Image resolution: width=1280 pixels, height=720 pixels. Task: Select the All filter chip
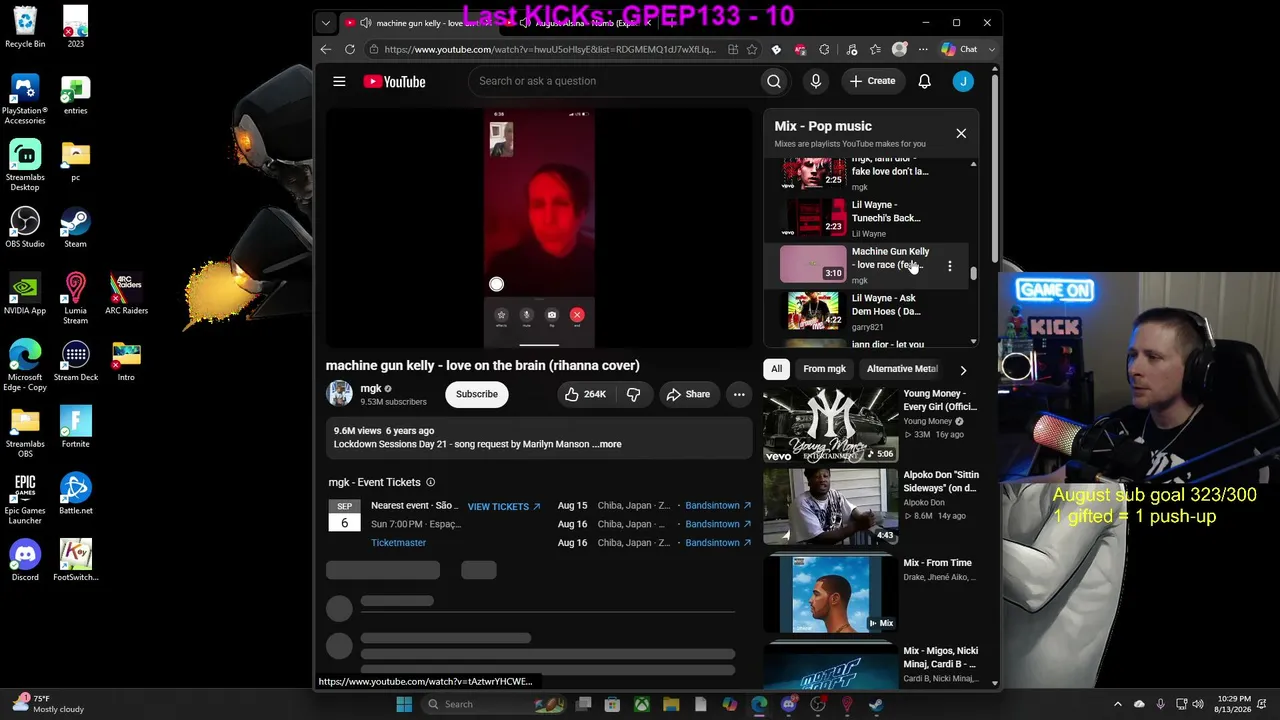pyautogui.click(x=776, y=369)
